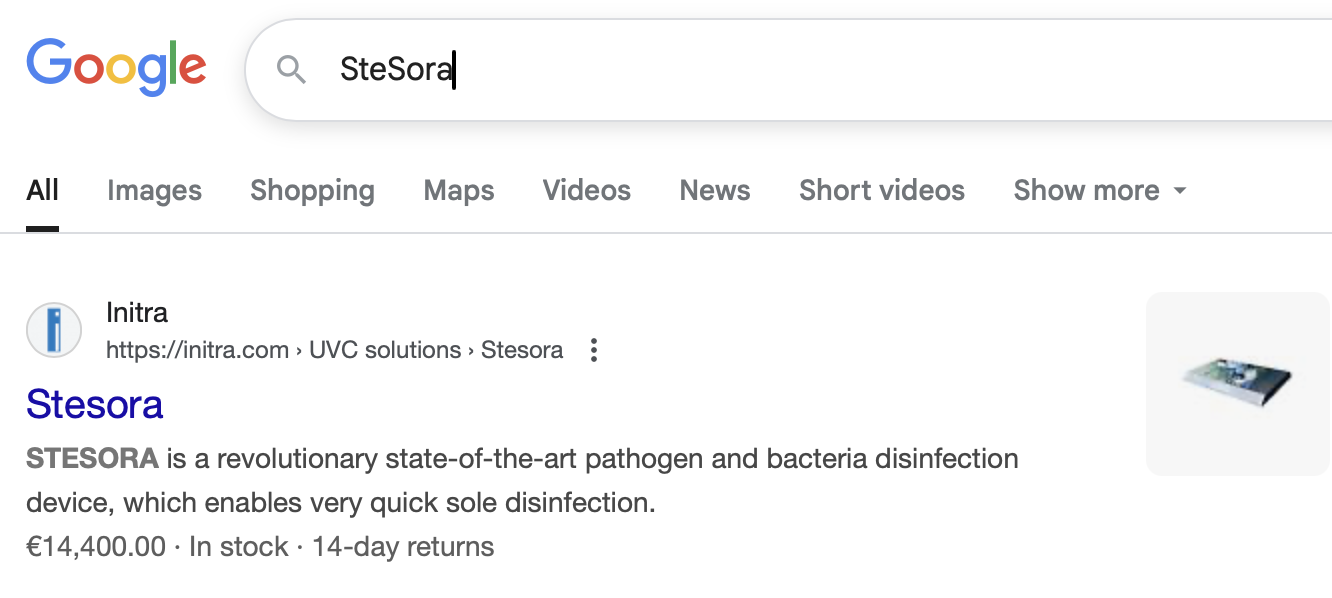
Task: Select the All results tab
Action: [42, 190]
